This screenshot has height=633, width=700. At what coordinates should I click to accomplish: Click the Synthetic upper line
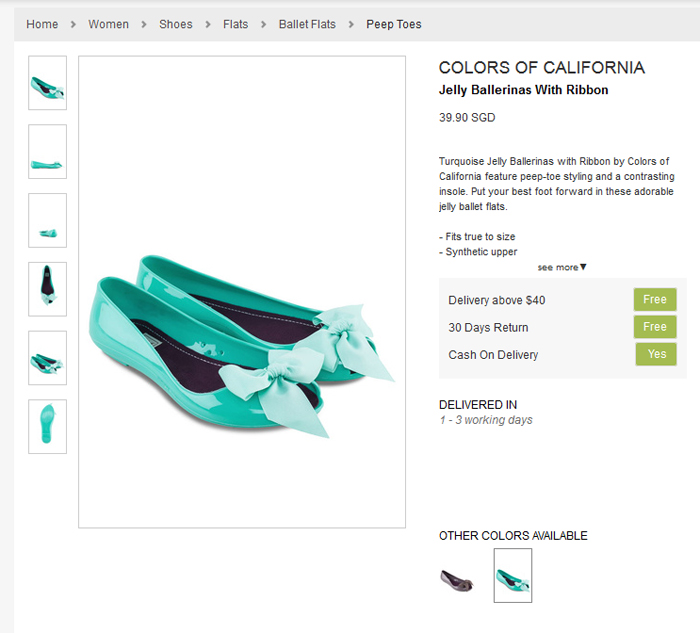(478, 252)
